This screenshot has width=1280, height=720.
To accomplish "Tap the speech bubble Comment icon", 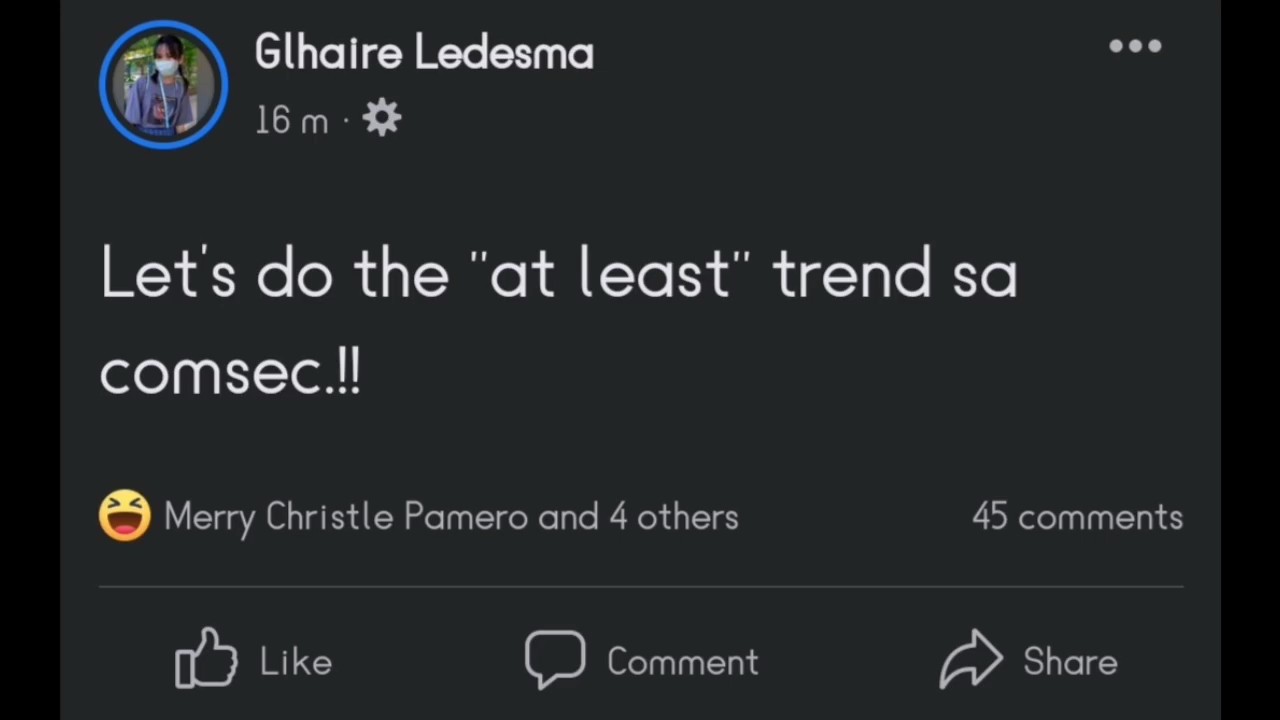I will (x=555, y=658).
